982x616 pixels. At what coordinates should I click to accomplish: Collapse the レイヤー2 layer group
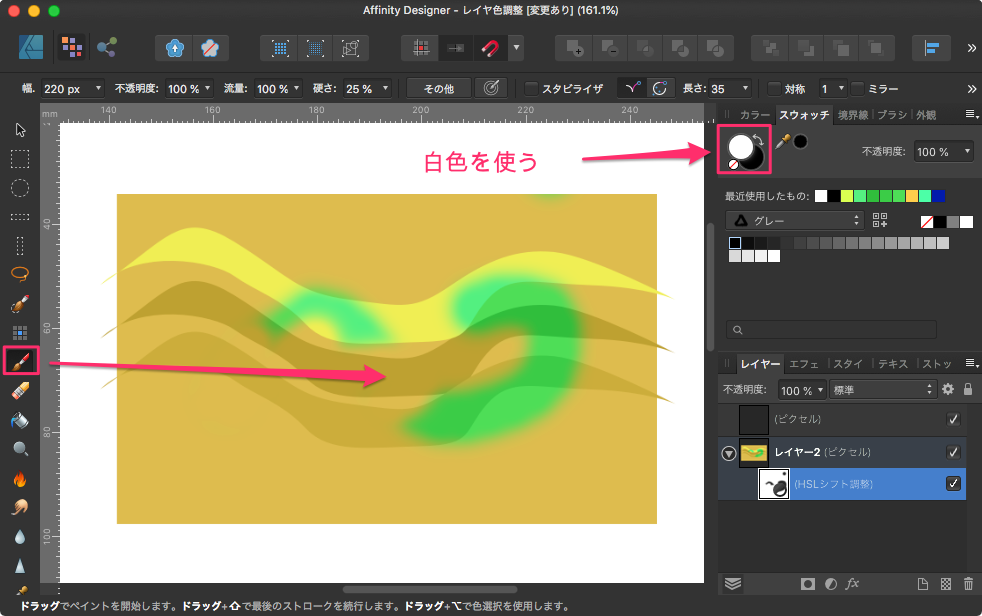point(728,453)
